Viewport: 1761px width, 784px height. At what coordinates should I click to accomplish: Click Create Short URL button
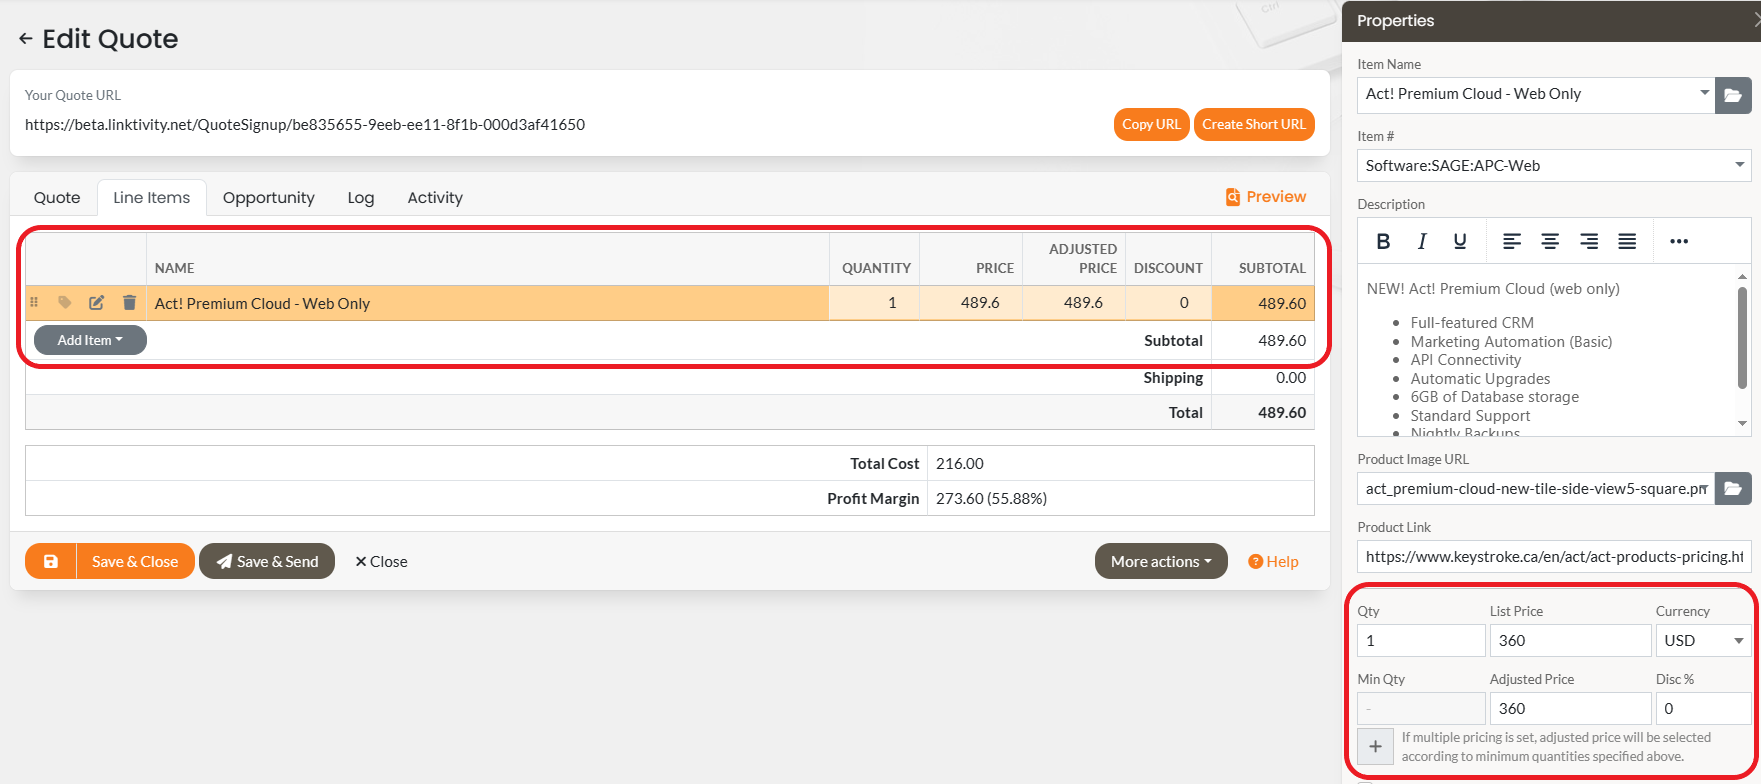pos(1254,125)
